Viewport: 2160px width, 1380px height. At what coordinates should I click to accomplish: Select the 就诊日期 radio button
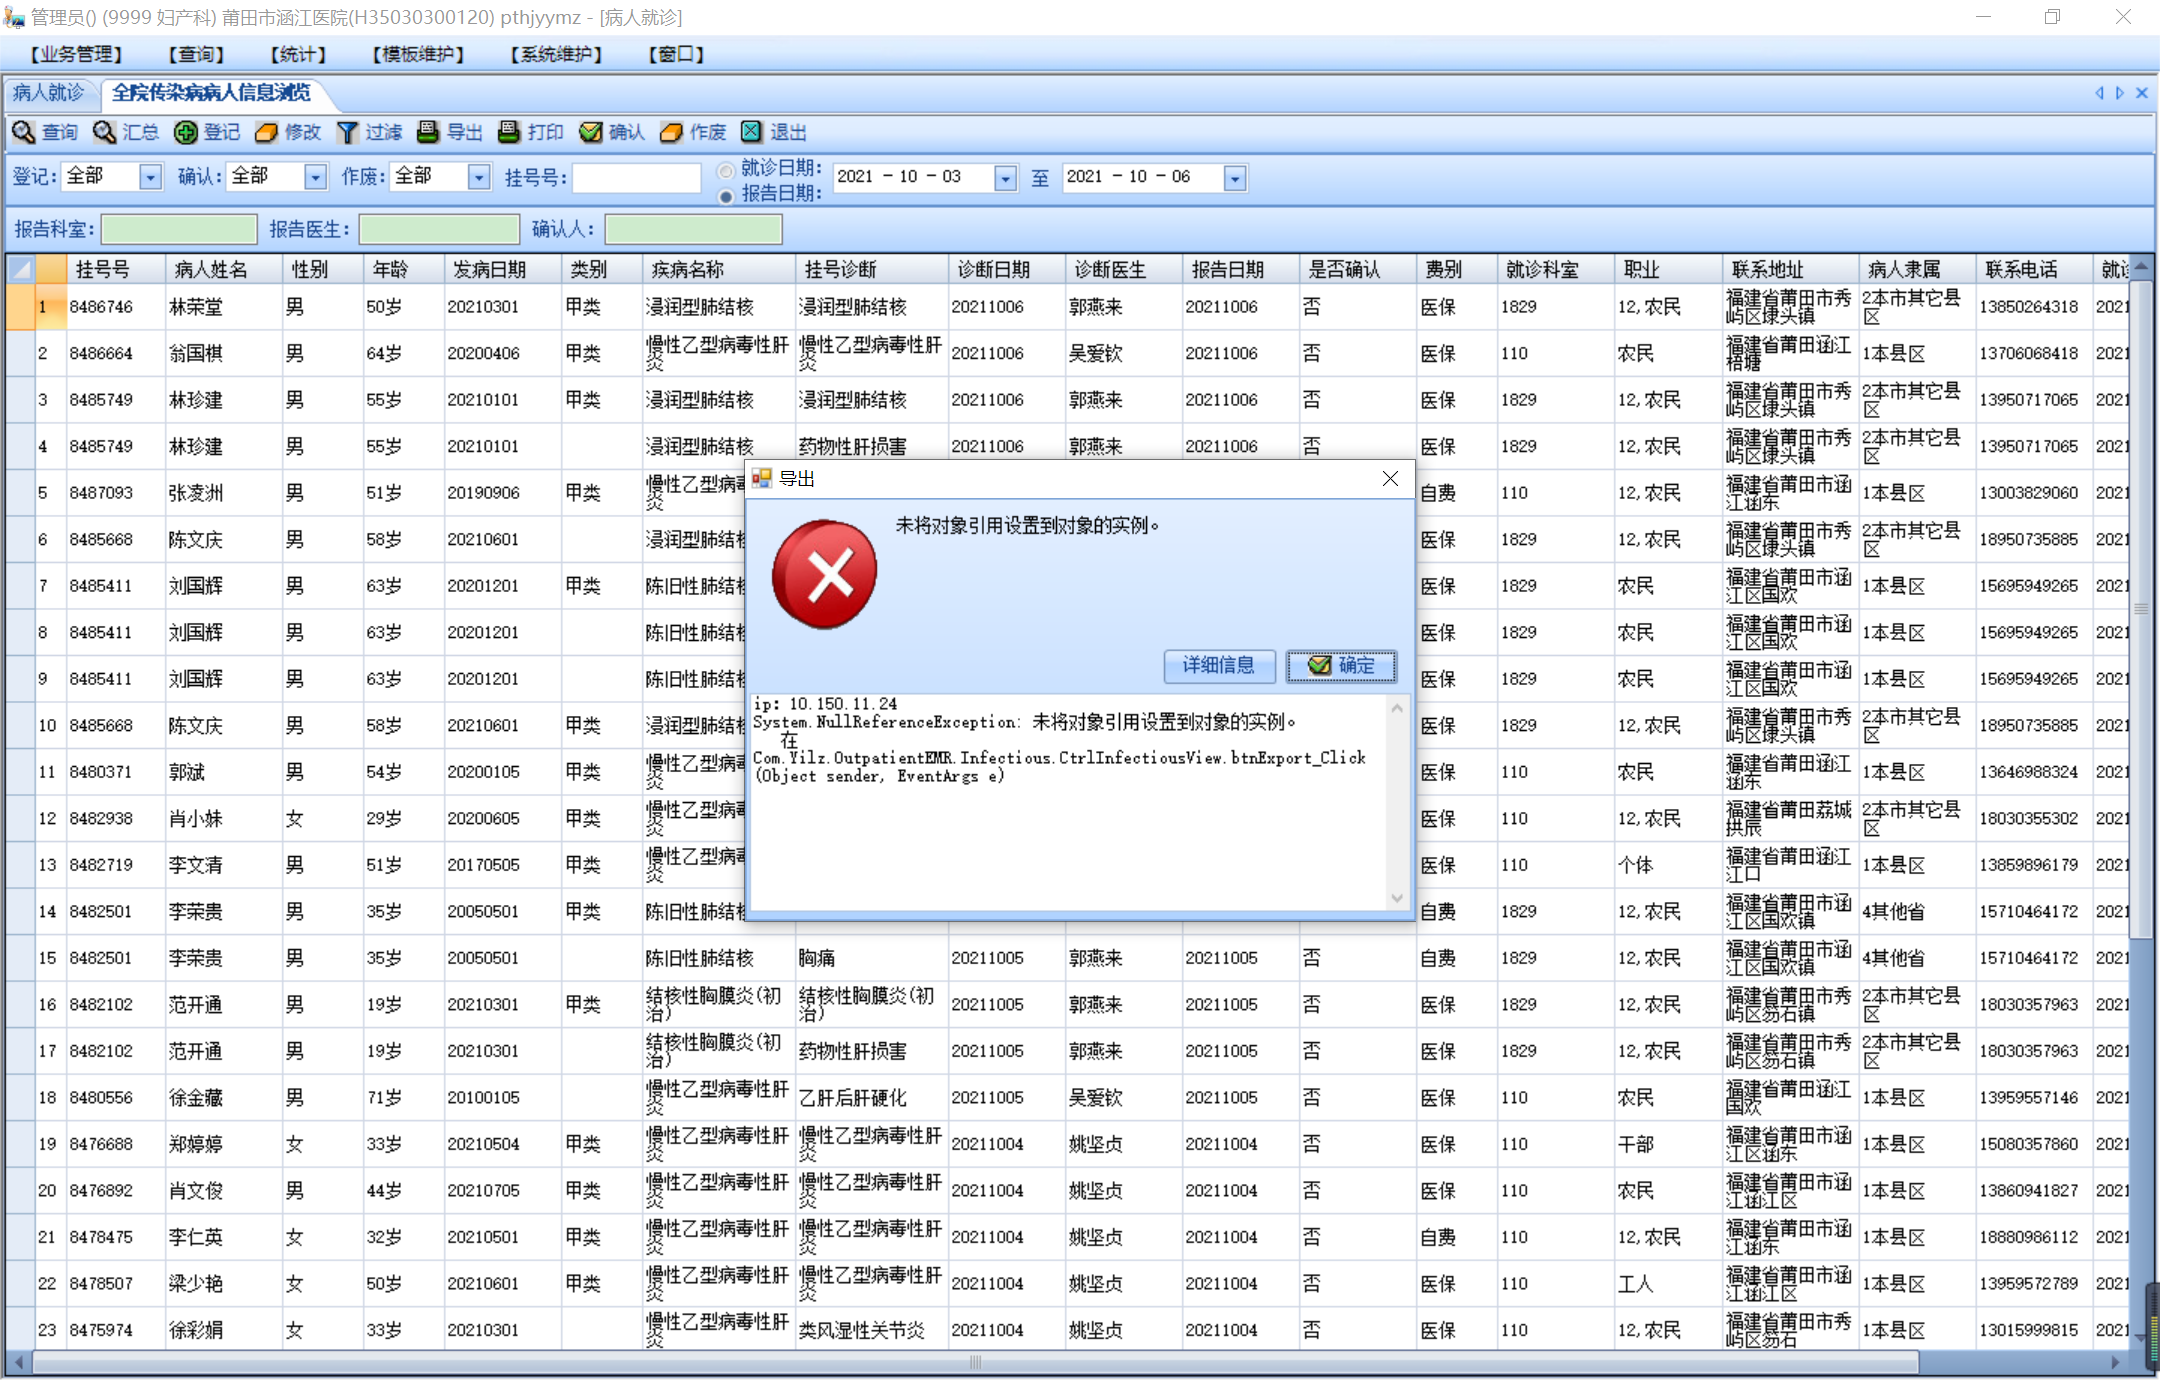726,170
